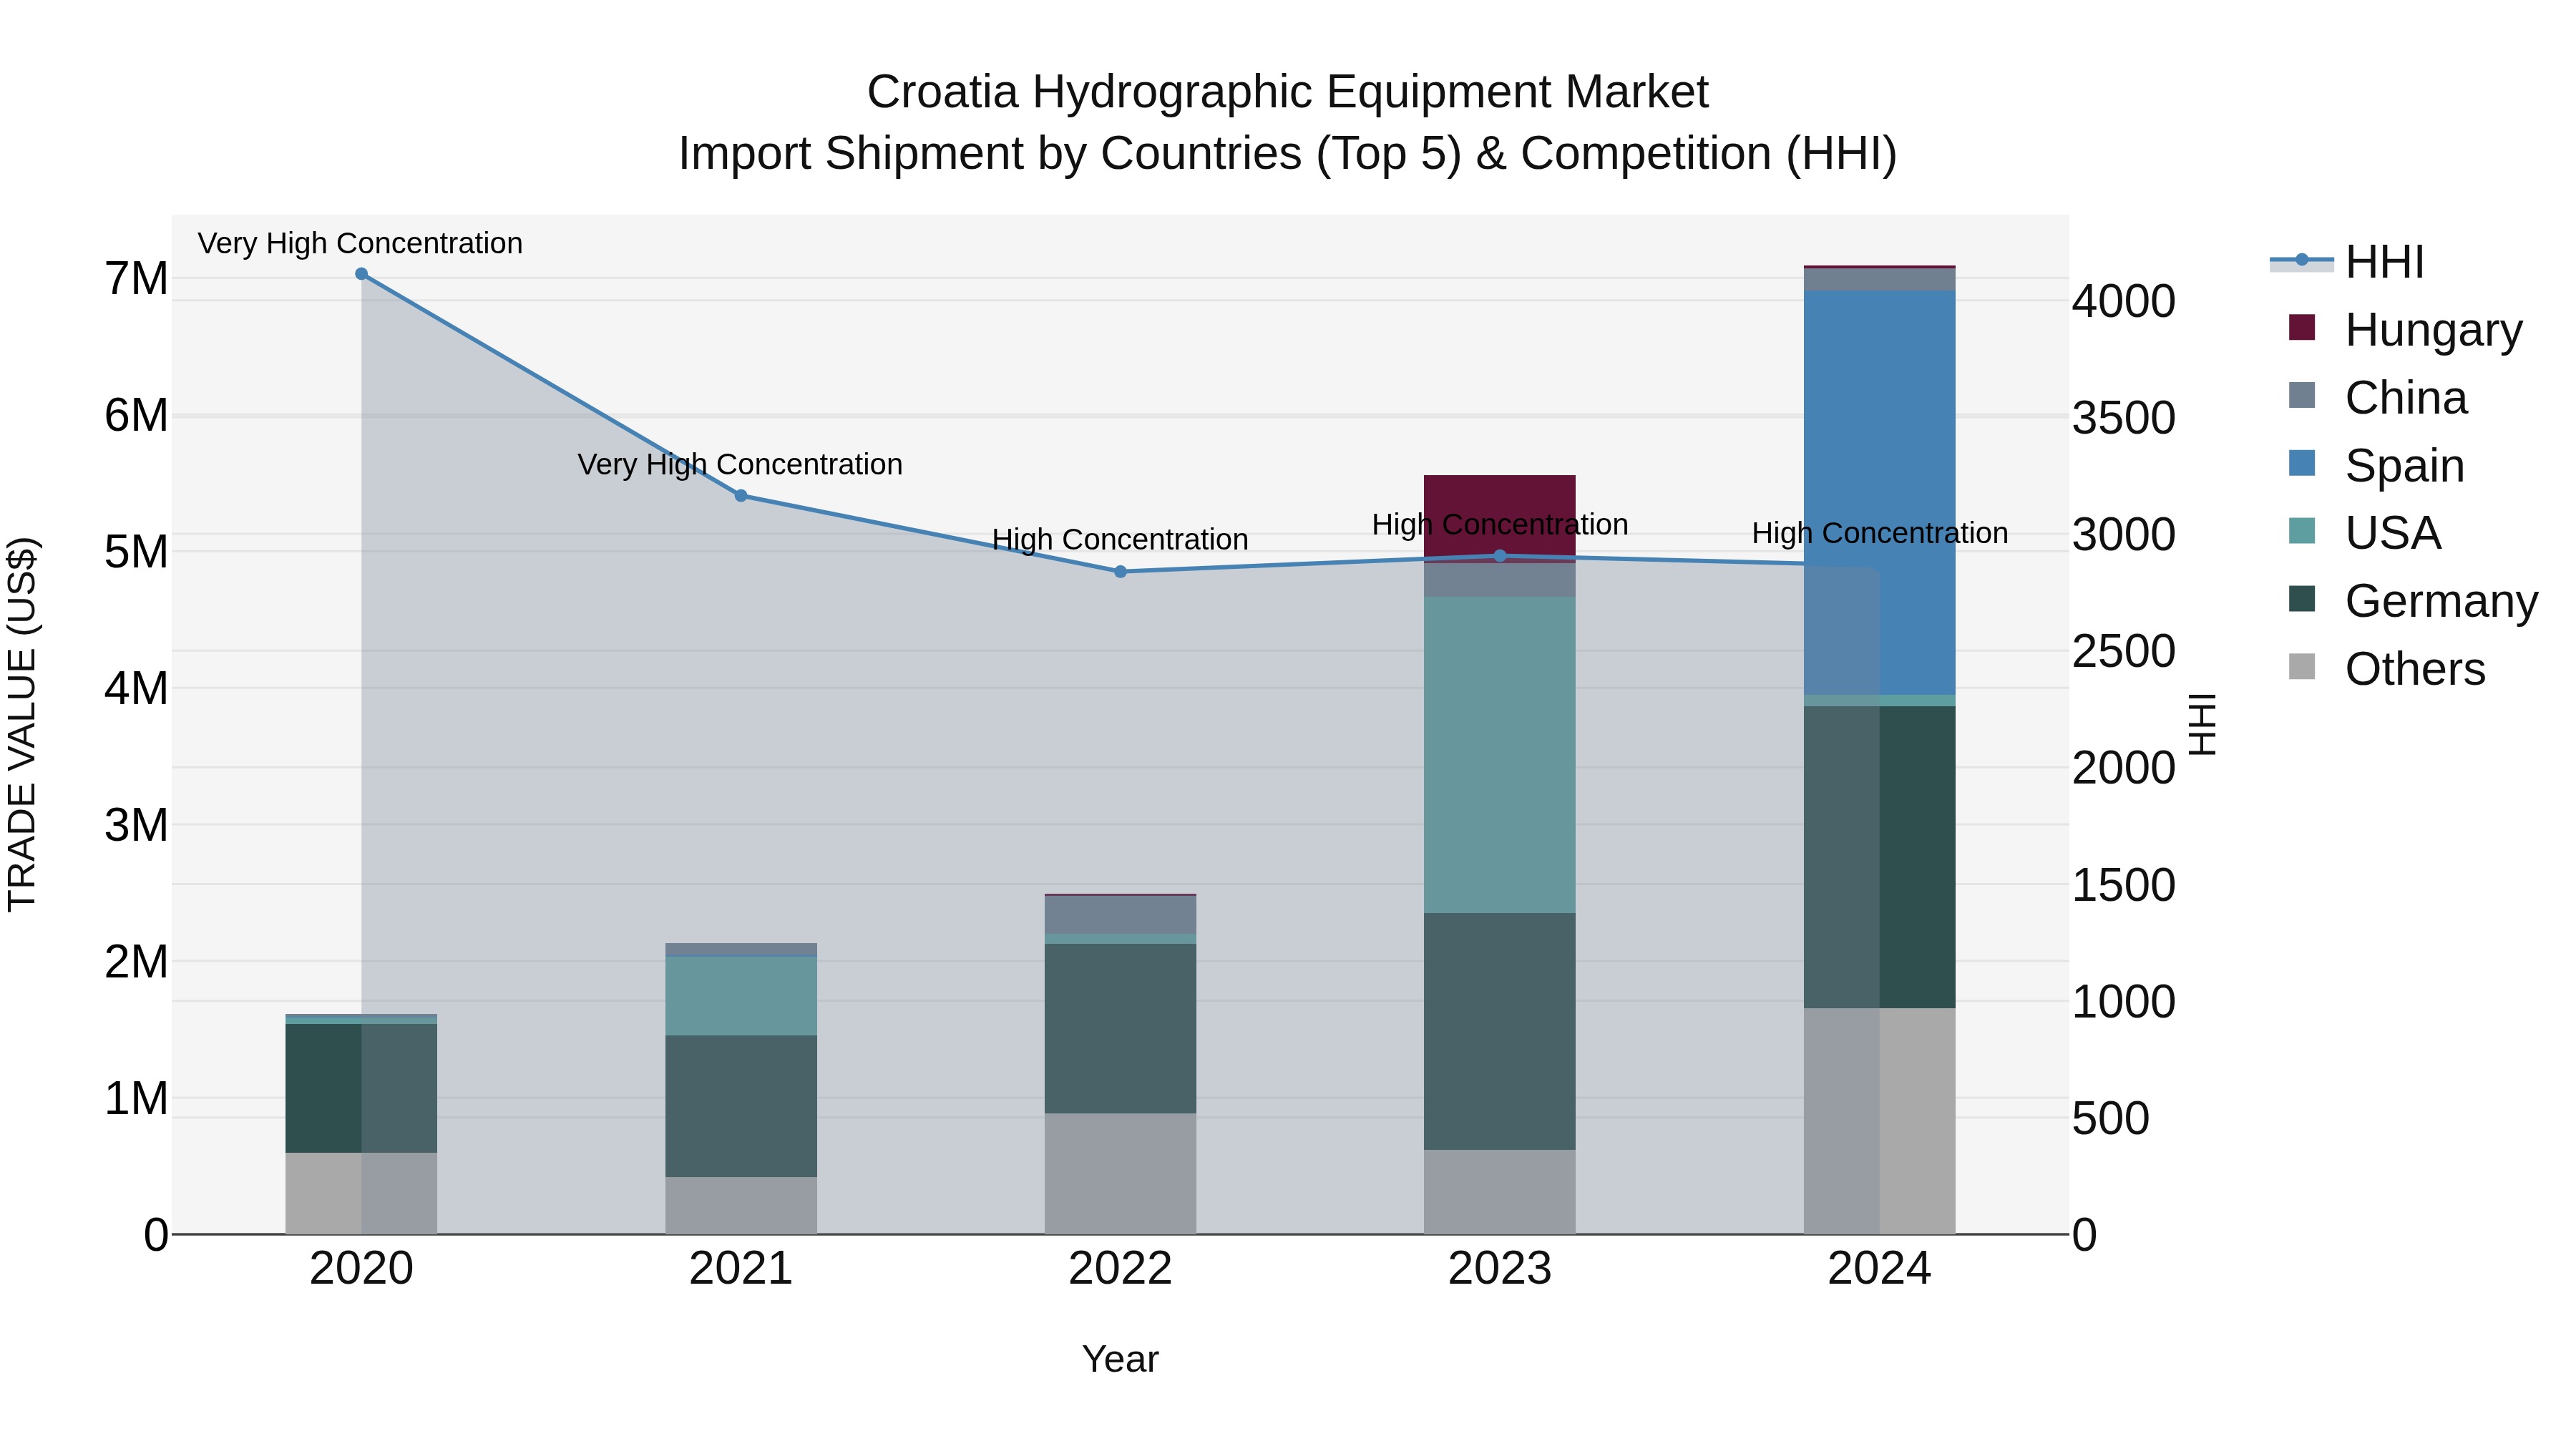Click the Others segment of 2021 bar

(741, 1205)
